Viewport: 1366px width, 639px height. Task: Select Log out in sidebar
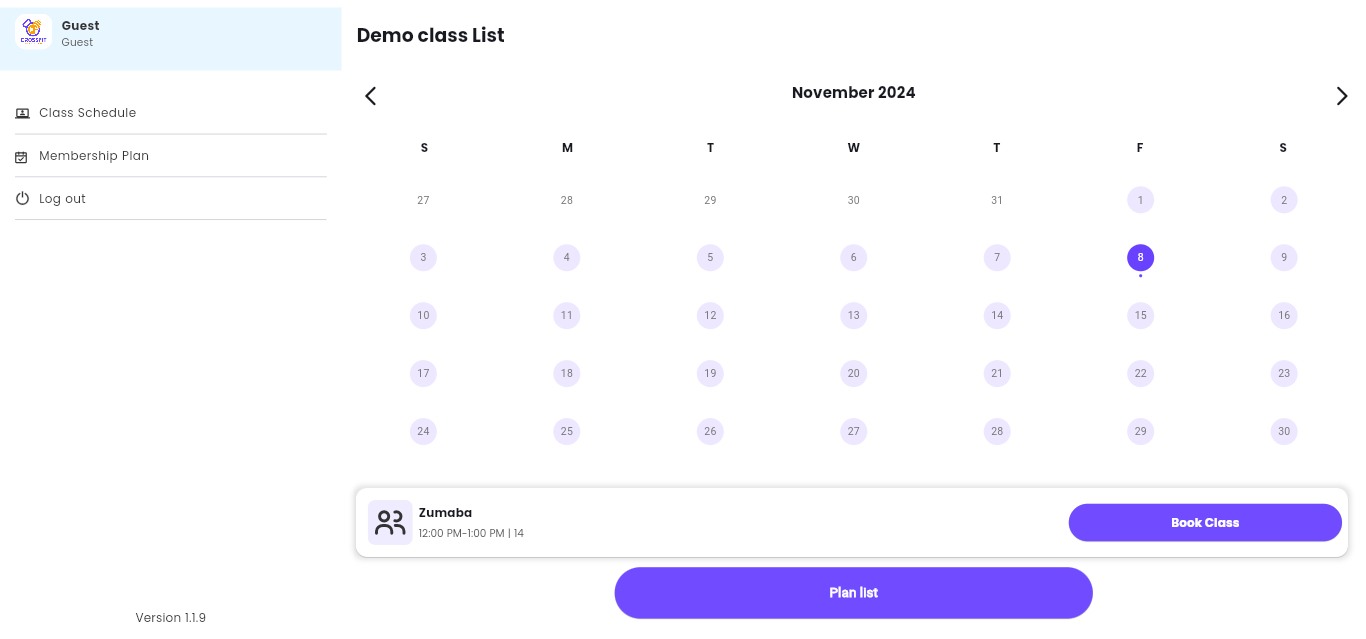coord(171,199)
